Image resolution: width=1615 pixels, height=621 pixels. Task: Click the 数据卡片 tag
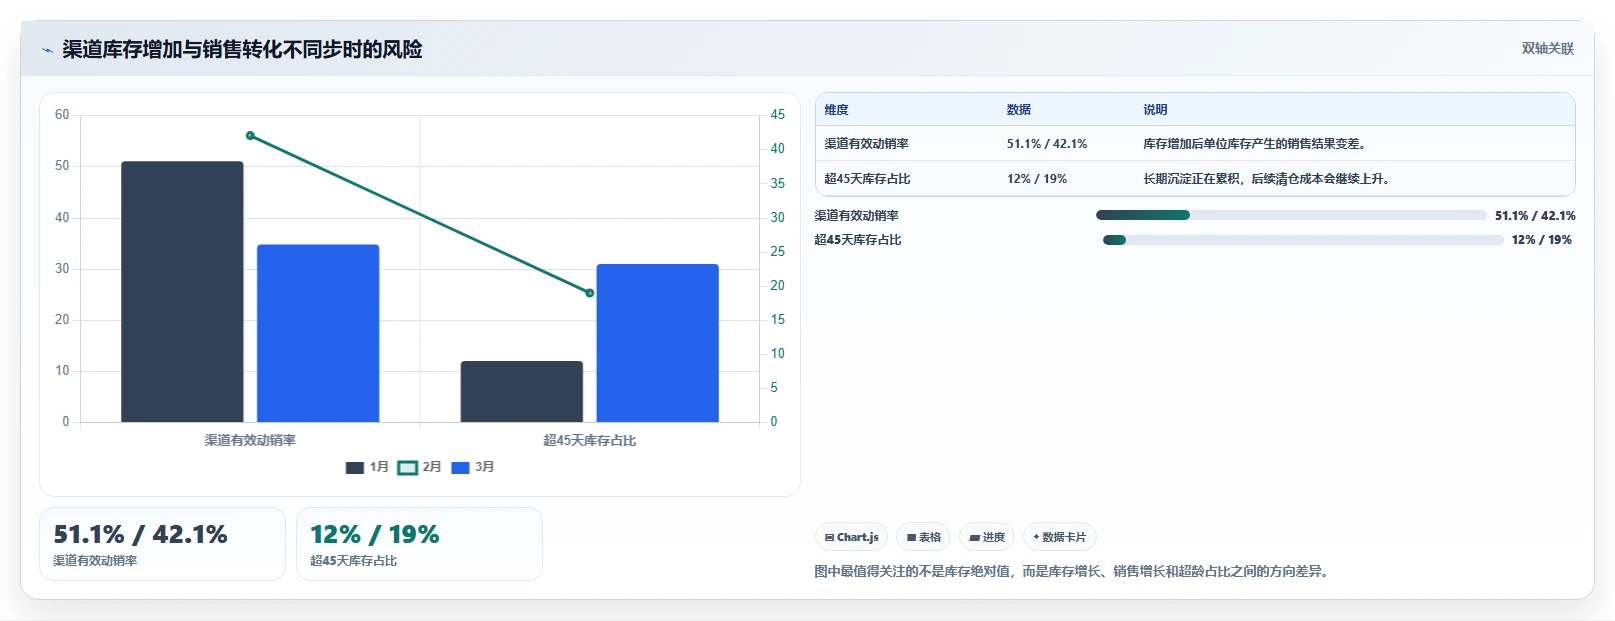pyautogui.click(x=1060, y=537)
